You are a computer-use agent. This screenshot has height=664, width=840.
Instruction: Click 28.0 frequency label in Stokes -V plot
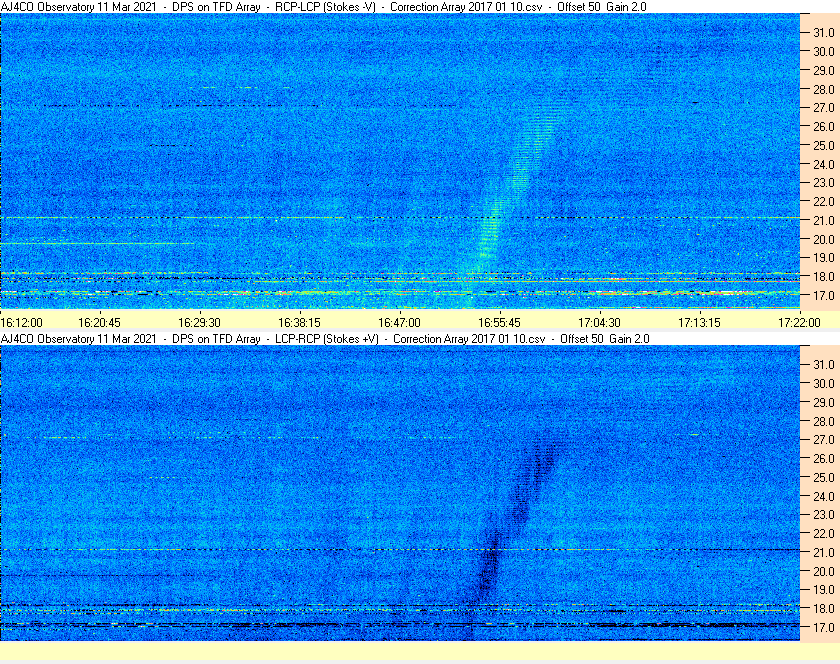point(824,89)
